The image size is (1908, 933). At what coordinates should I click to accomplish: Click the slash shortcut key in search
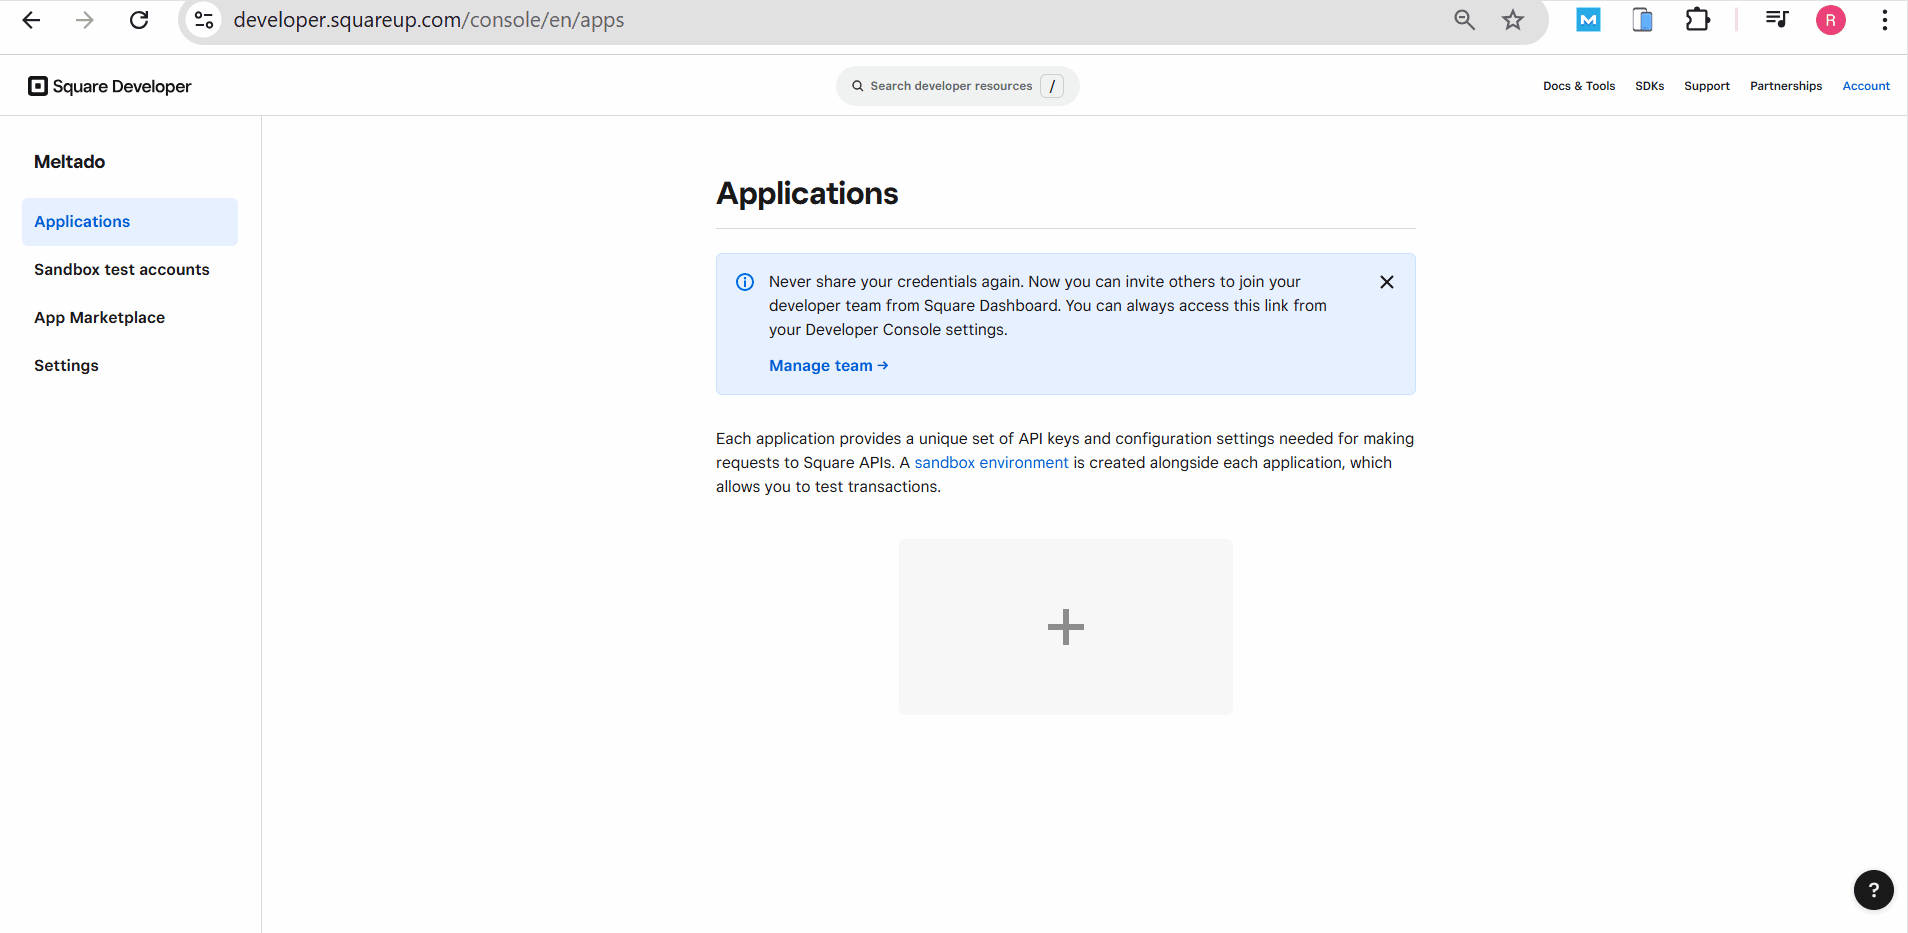tap(1052, 86)
